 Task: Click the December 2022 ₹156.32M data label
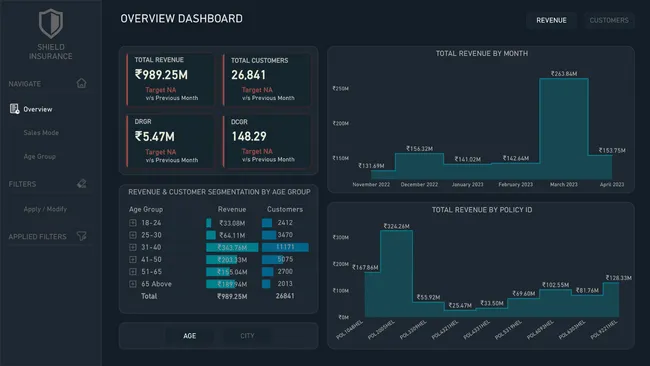coord(420,148)
